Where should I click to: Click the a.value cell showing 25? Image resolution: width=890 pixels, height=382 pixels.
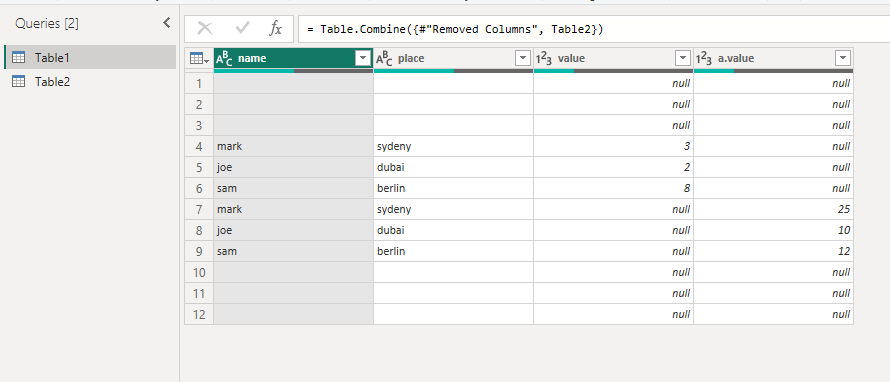pyautogui.click(x=774, y=209)
